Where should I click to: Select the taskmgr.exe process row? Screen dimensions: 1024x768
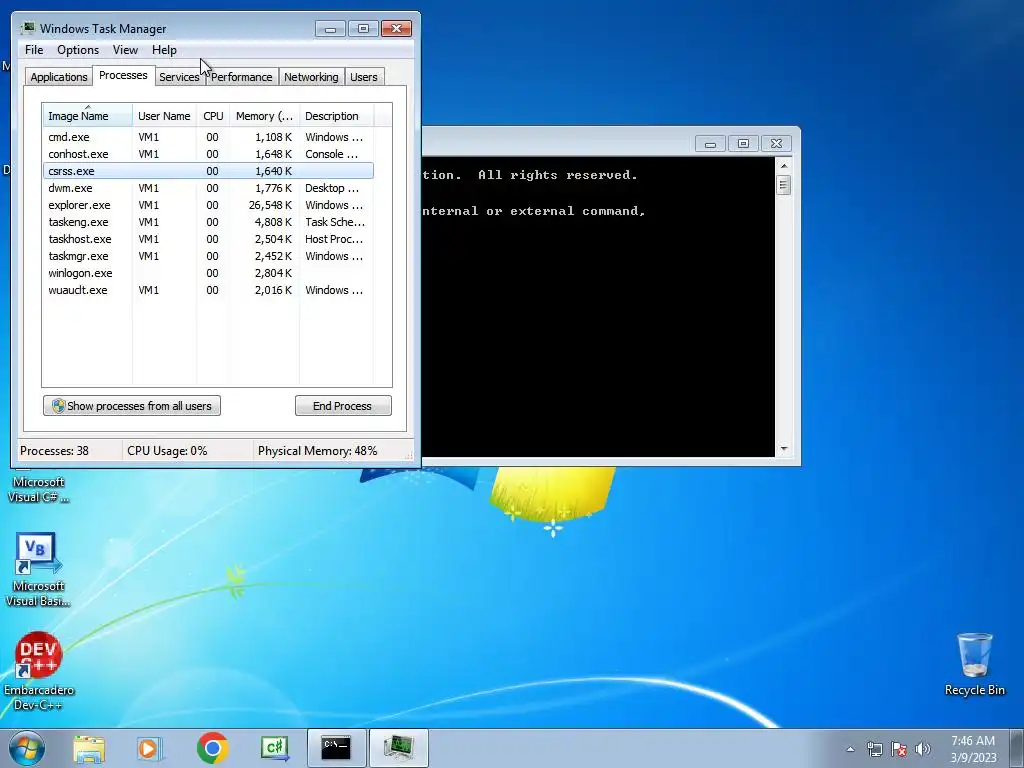(208, 256)
